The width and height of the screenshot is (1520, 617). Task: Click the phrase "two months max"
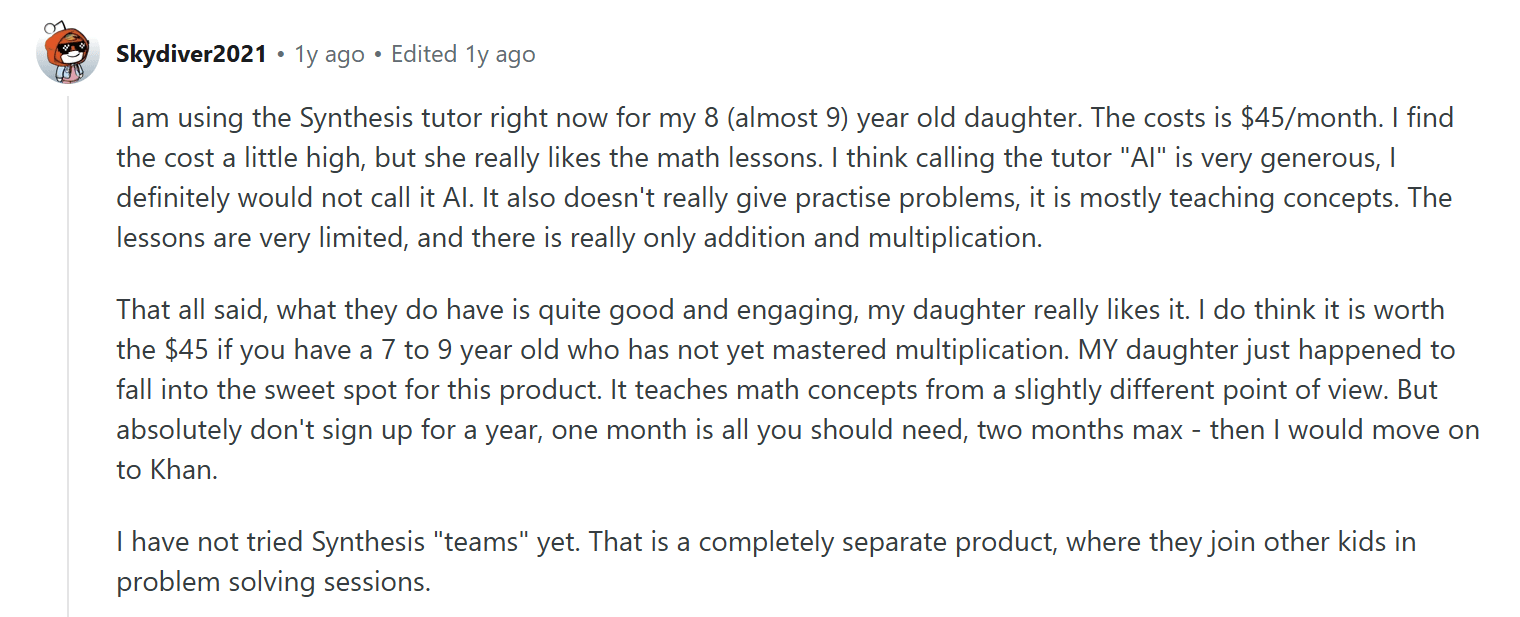(x=1086, y=430)
